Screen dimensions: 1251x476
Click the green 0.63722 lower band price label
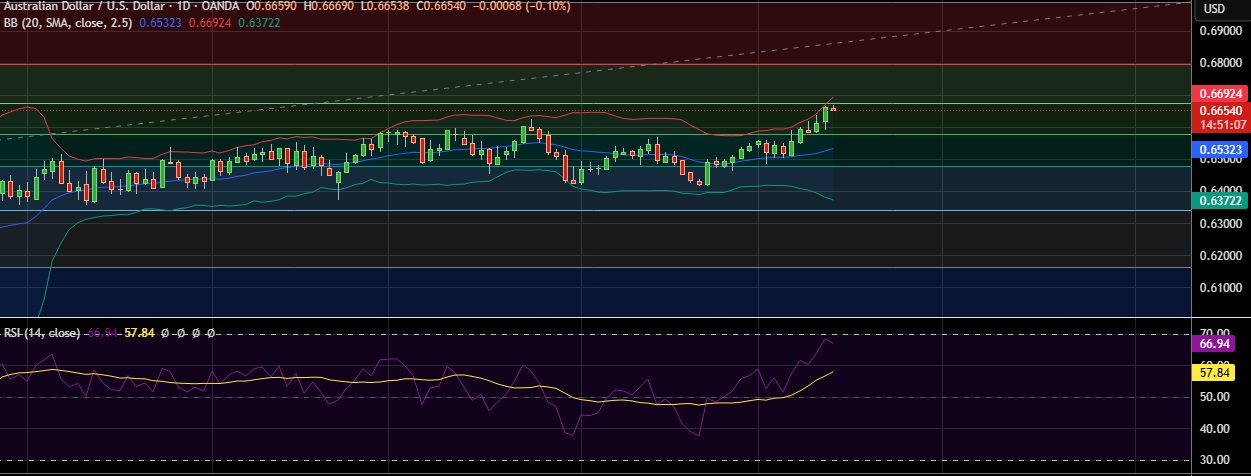click(x=1220, y=201)
